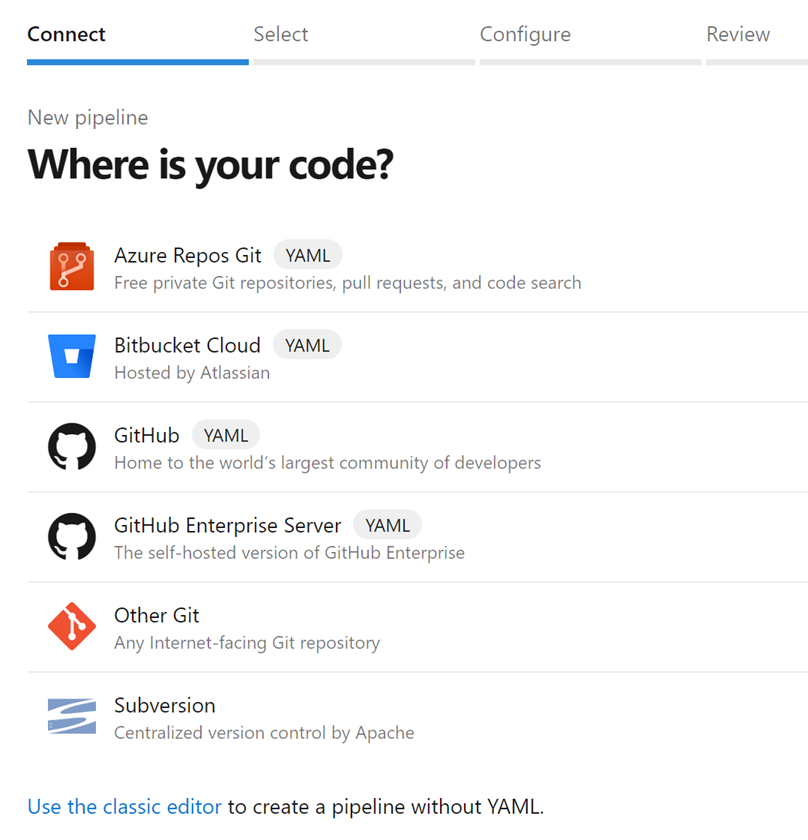Click the YAML badge on GitHub Enterprise Server
Image resolution: width=808 pixels, height=840 pixels.
(387, 524)
